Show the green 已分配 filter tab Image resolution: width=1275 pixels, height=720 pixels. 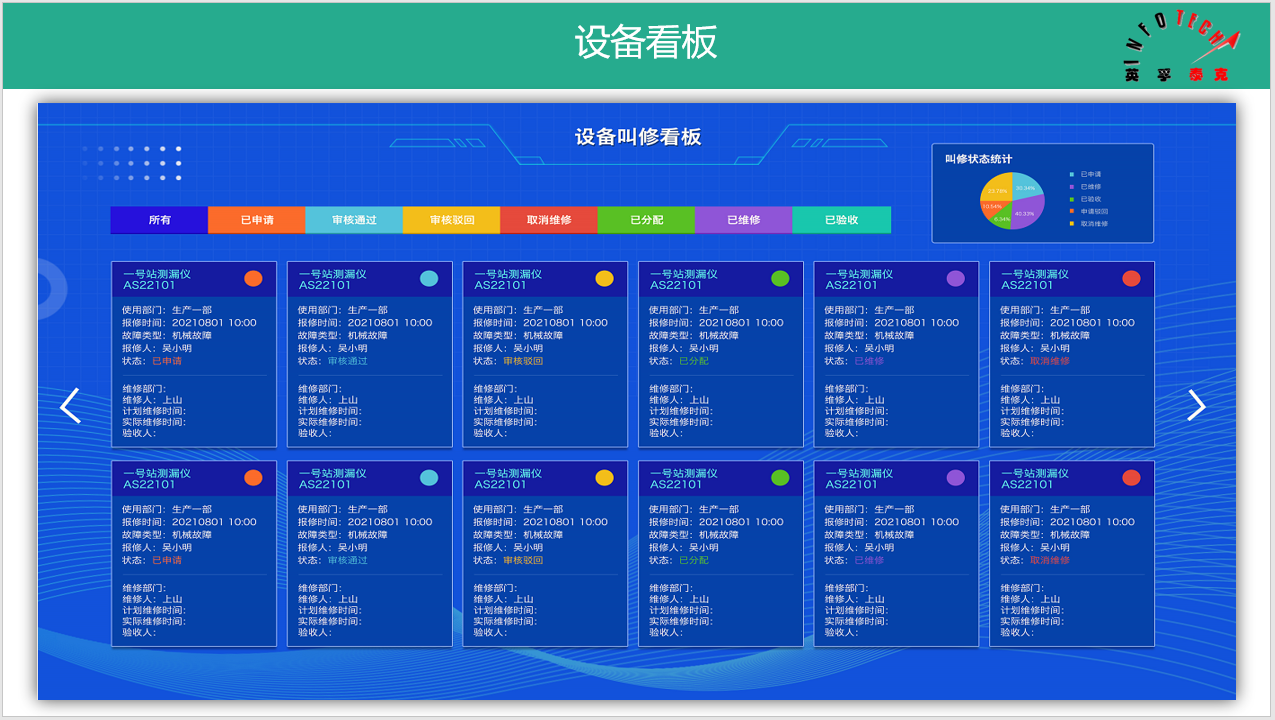click(646, 220)
